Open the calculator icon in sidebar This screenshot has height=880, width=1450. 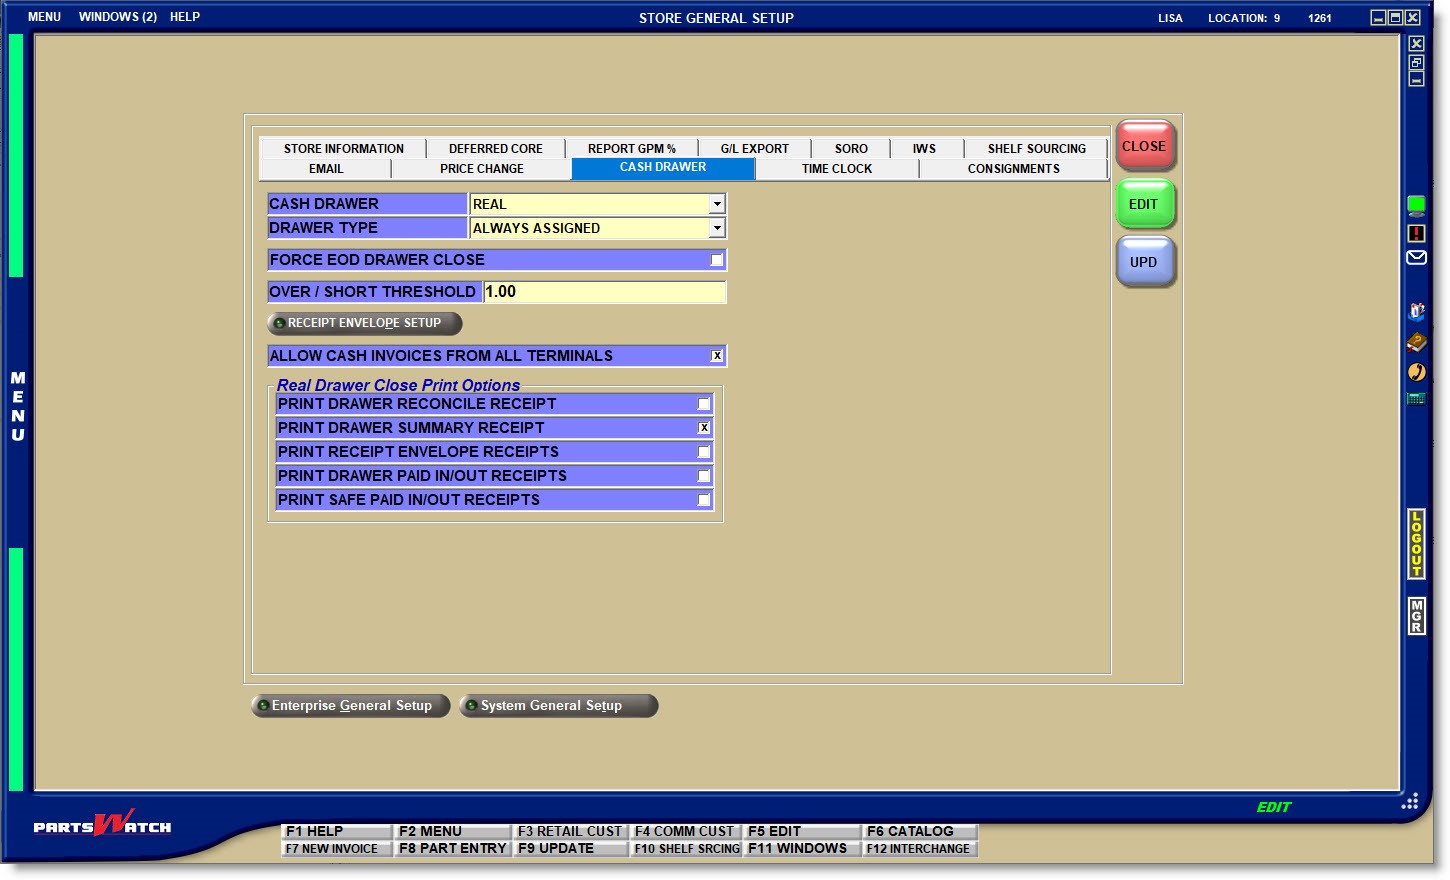coord(1416,399)
